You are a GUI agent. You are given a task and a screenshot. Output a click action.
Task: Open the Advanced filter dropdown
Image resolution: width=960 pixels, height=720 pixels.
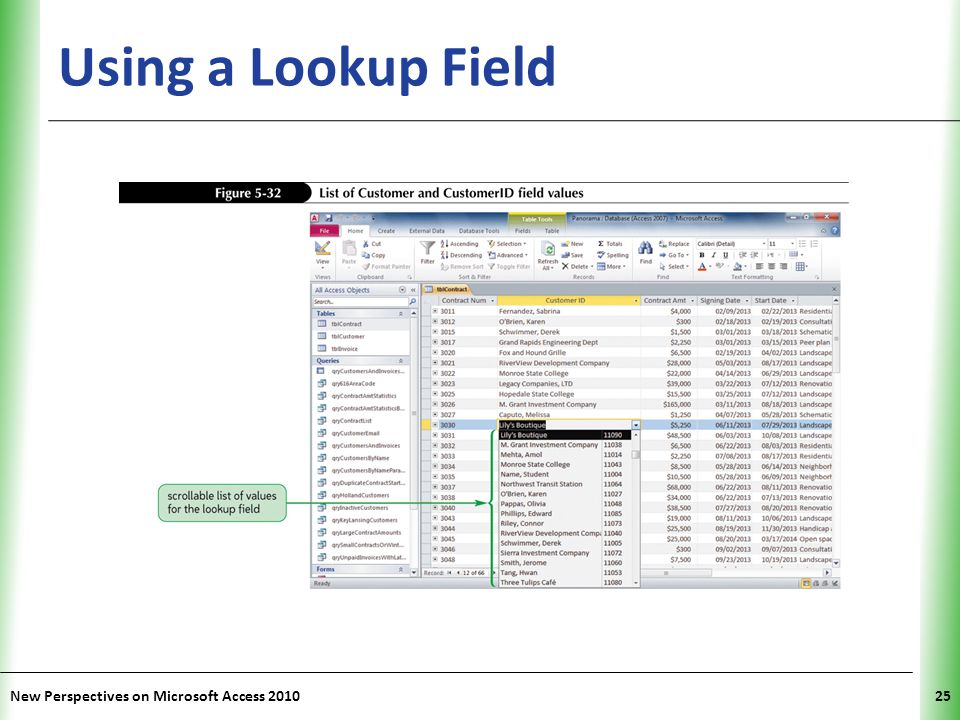(508, 255)
